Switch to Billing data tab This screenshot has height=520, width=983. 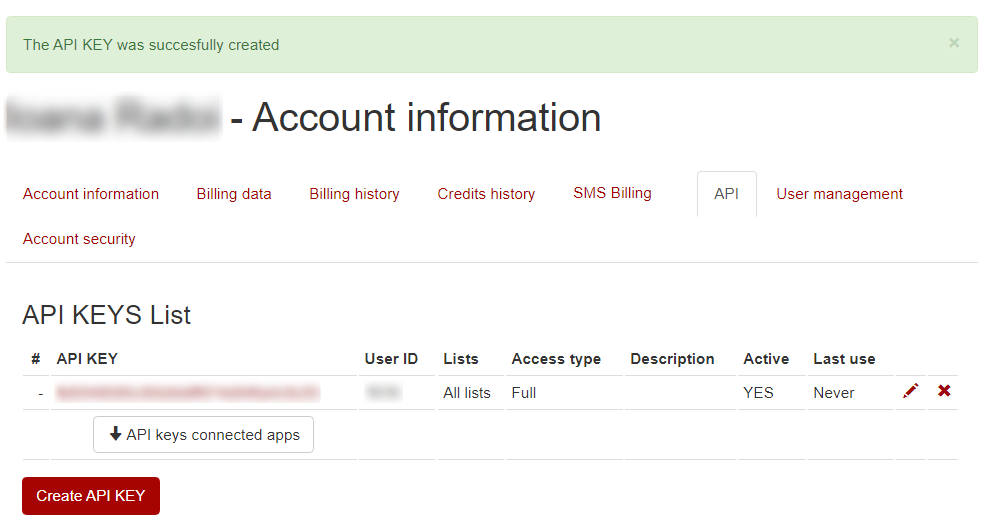234,194
